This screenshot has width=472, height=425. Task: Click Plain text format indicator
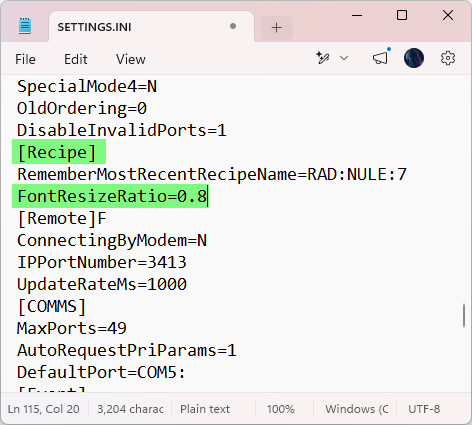205,409
